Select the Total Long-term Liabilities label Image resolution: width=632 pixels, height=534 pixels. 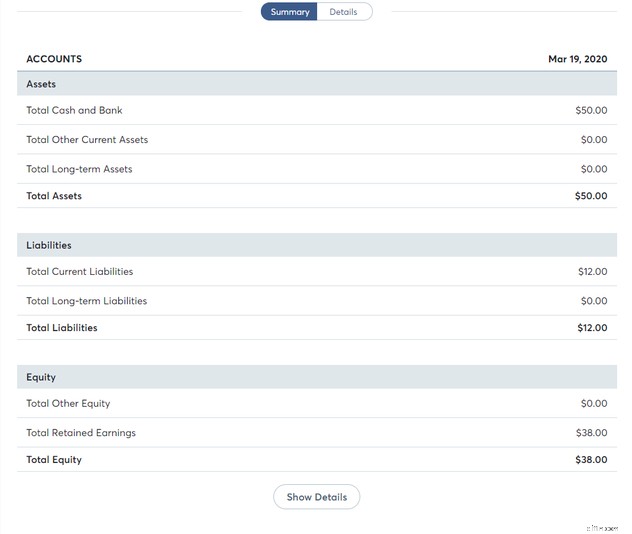pyautogui.click(x=86, y=301)
